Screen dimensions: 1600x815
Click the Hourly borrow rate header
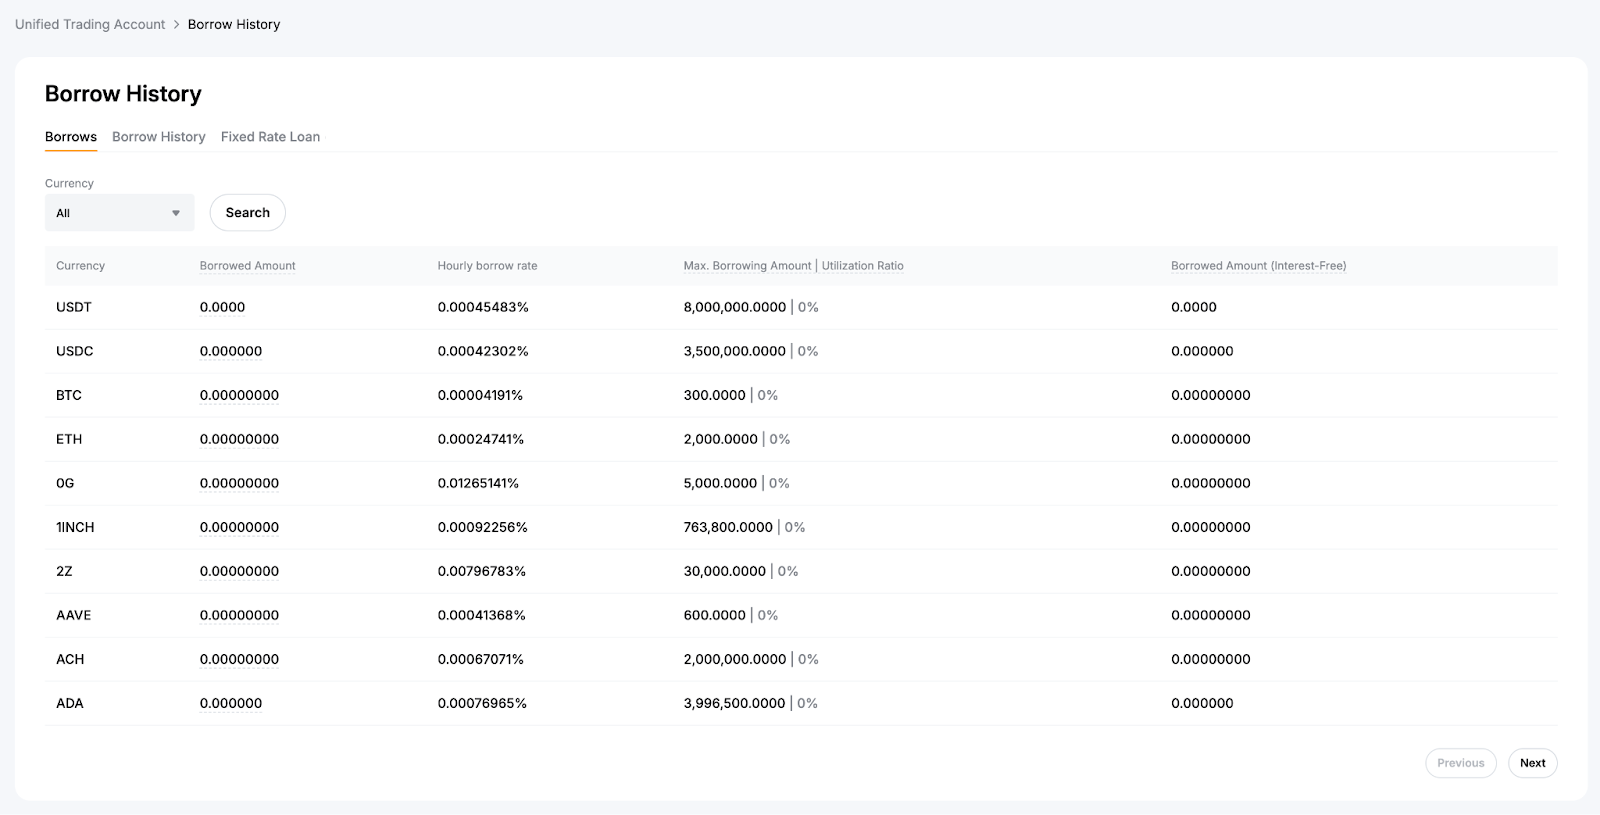click(x=487, y=266)
